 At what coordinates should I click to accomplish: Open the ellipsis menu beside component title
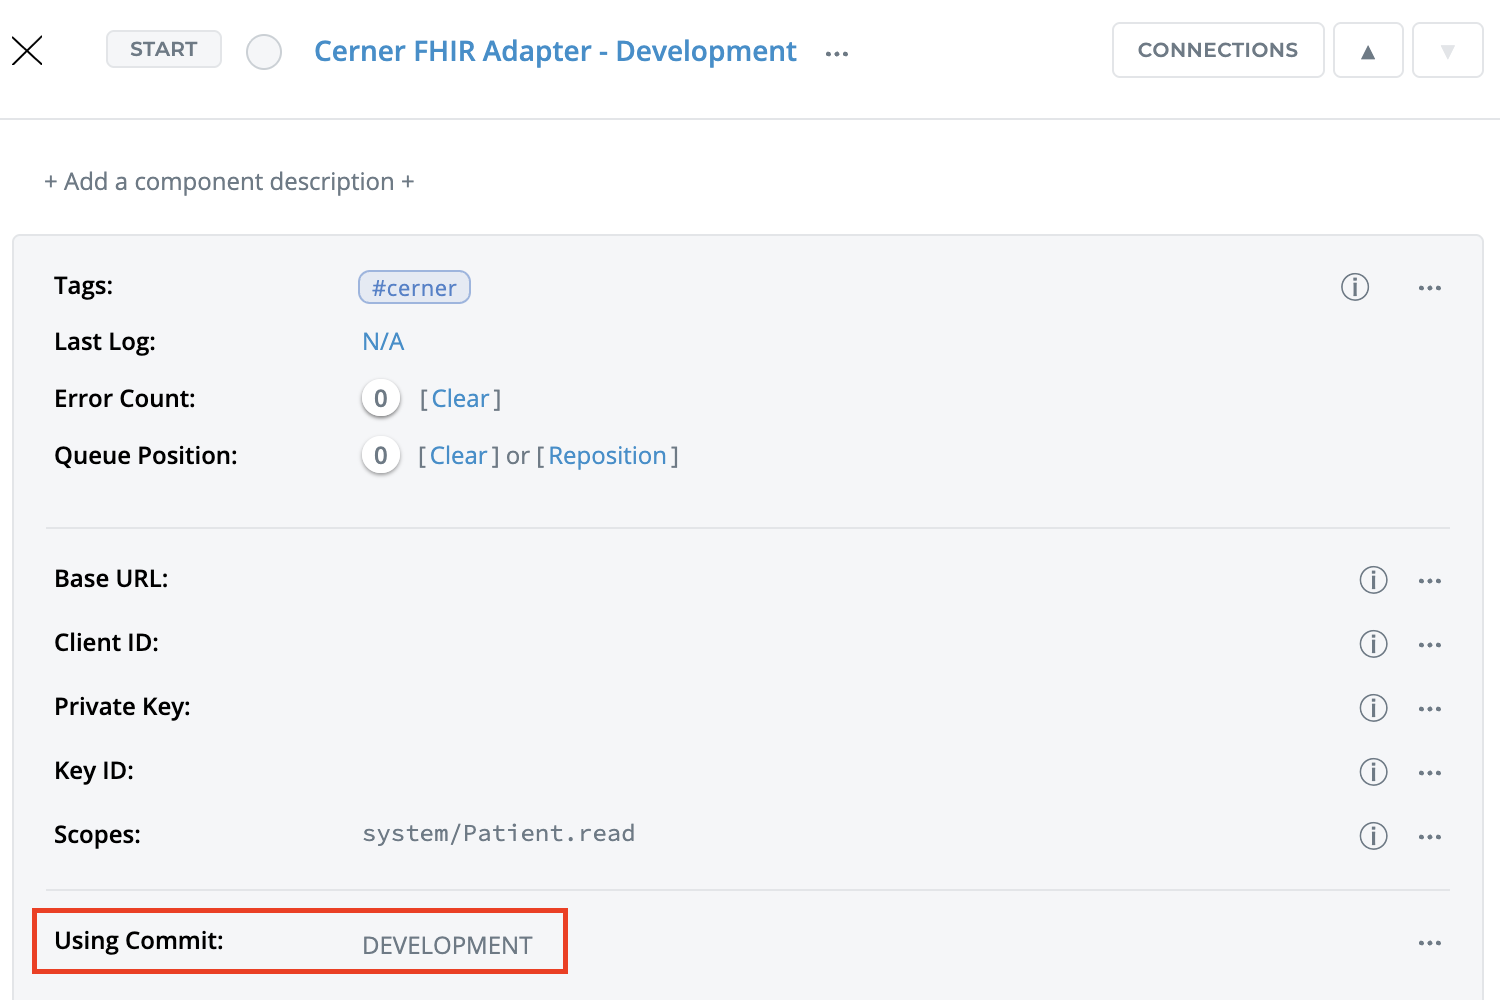pyautogui.click(x=837, y=54)
